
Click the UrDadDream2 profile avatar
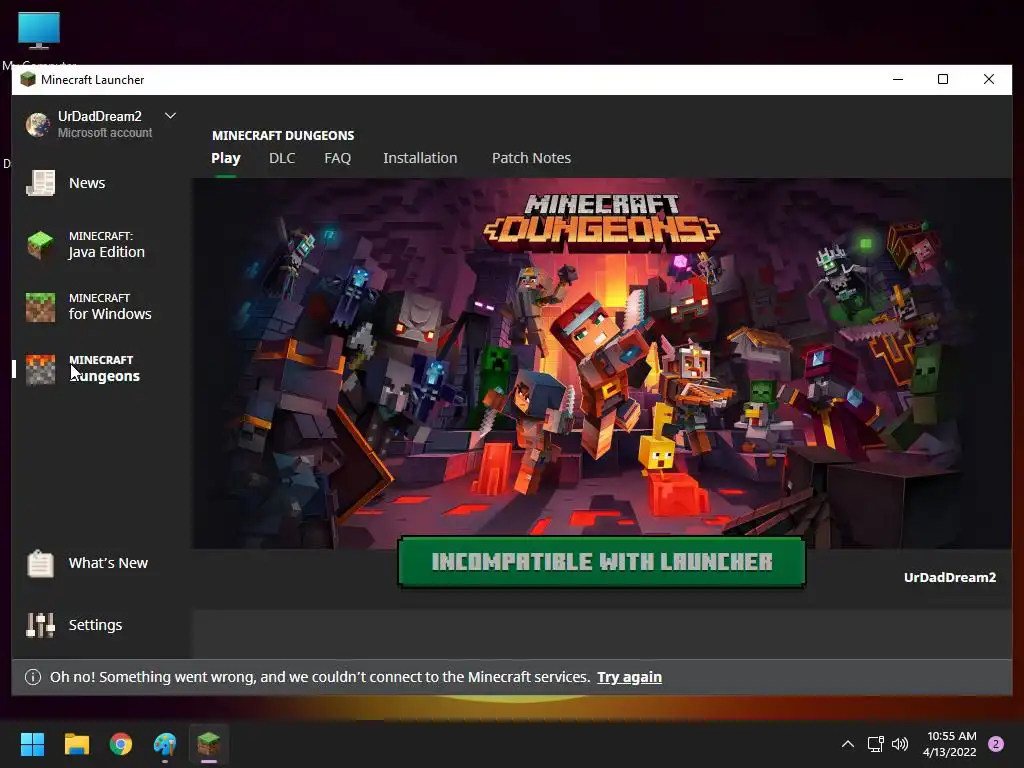click(38, 124)
